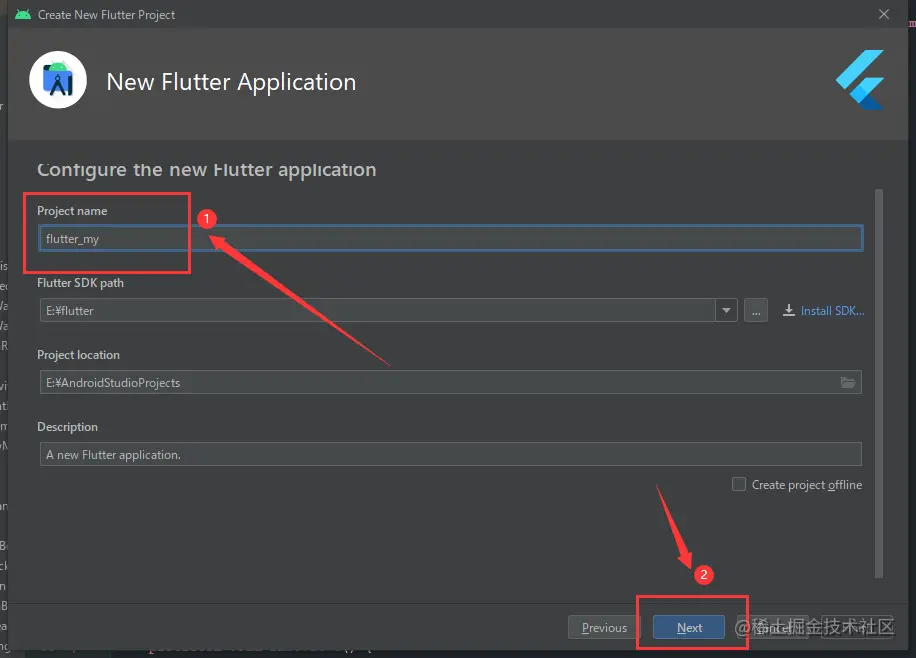916x658 pixels.
Task: Browse for SDK path with ellipsis button
Action: pos(756,310)
